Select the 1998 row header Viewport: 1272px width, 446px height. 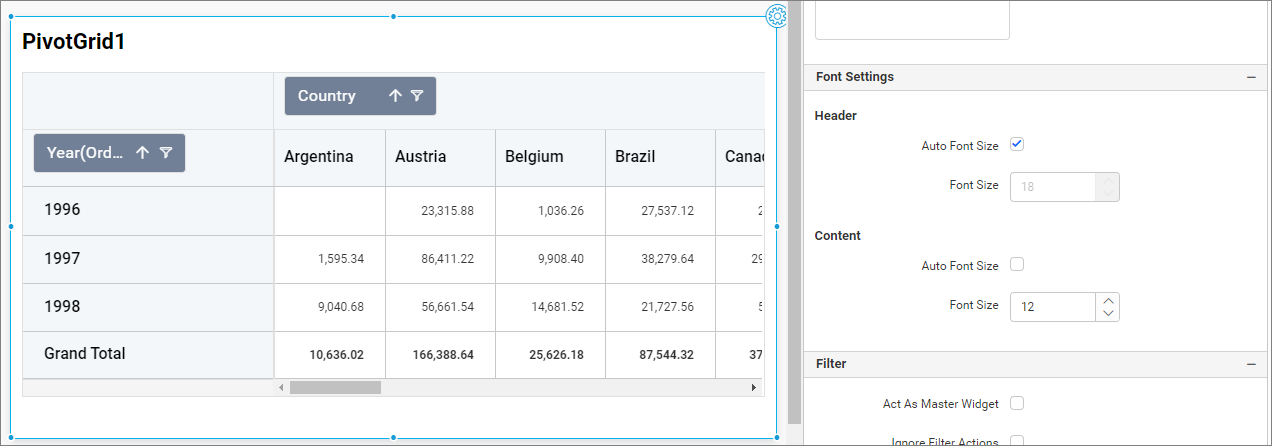click(148, 307)
